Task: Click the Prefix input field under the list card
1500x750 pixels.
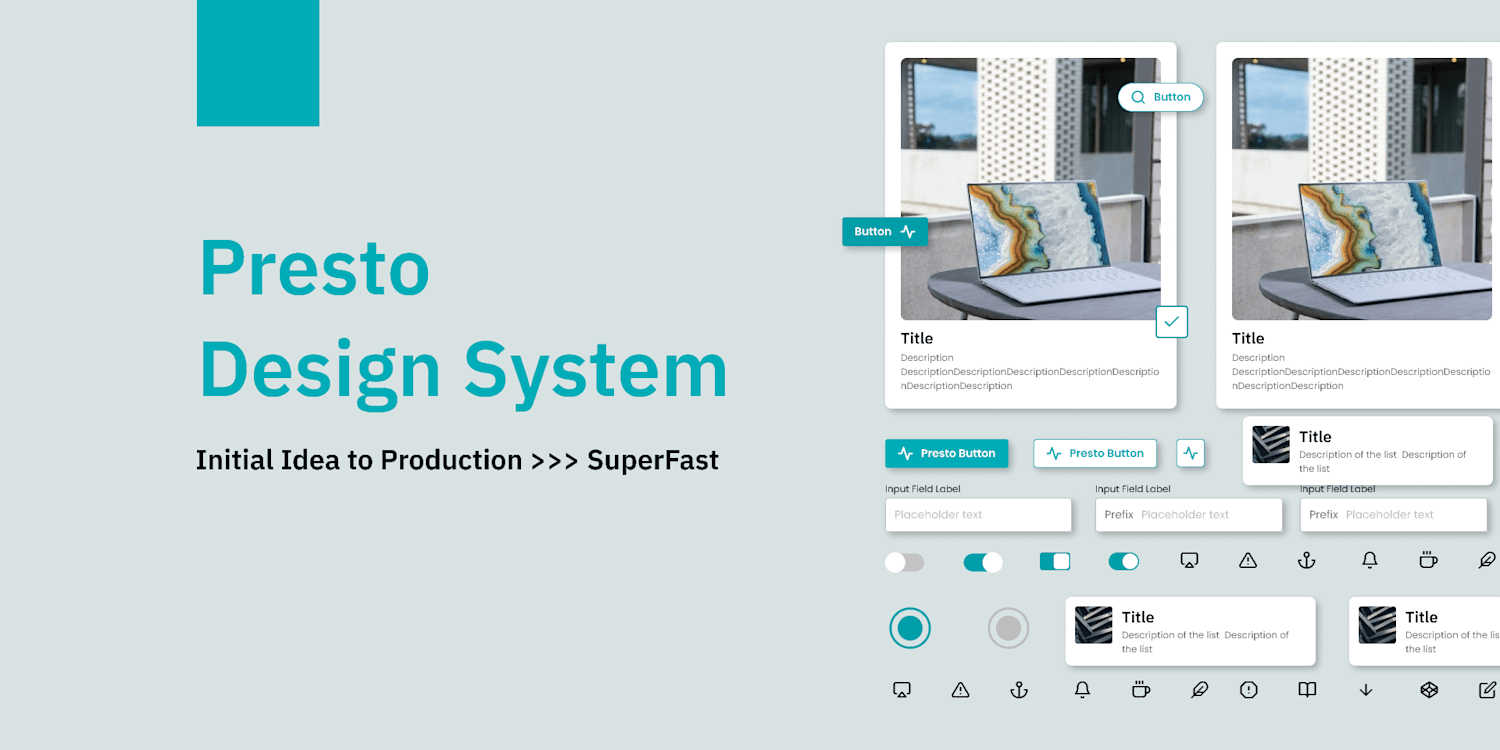Action: point(1393,515)
